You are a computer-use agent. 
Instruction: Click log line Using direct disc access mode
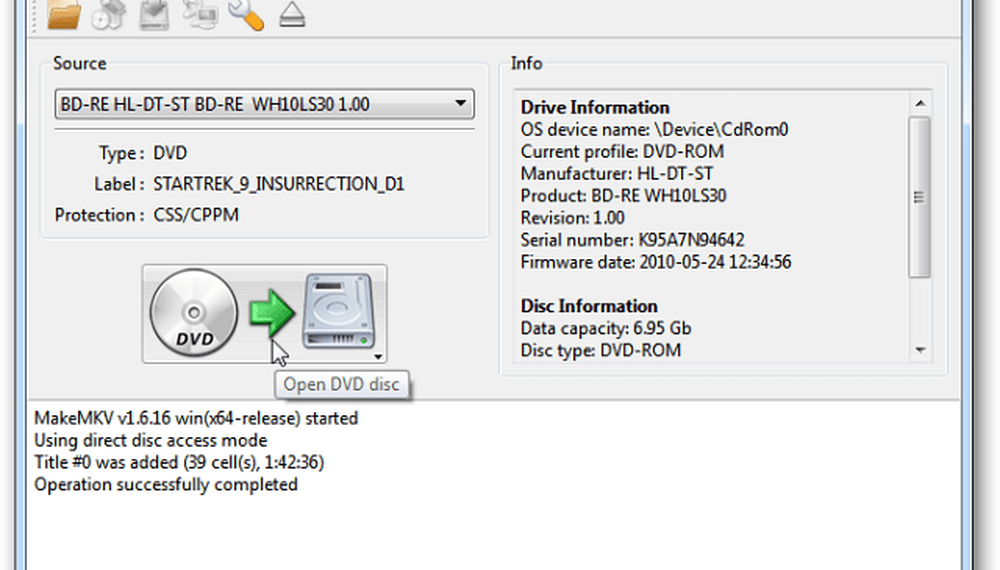(151, 441)
